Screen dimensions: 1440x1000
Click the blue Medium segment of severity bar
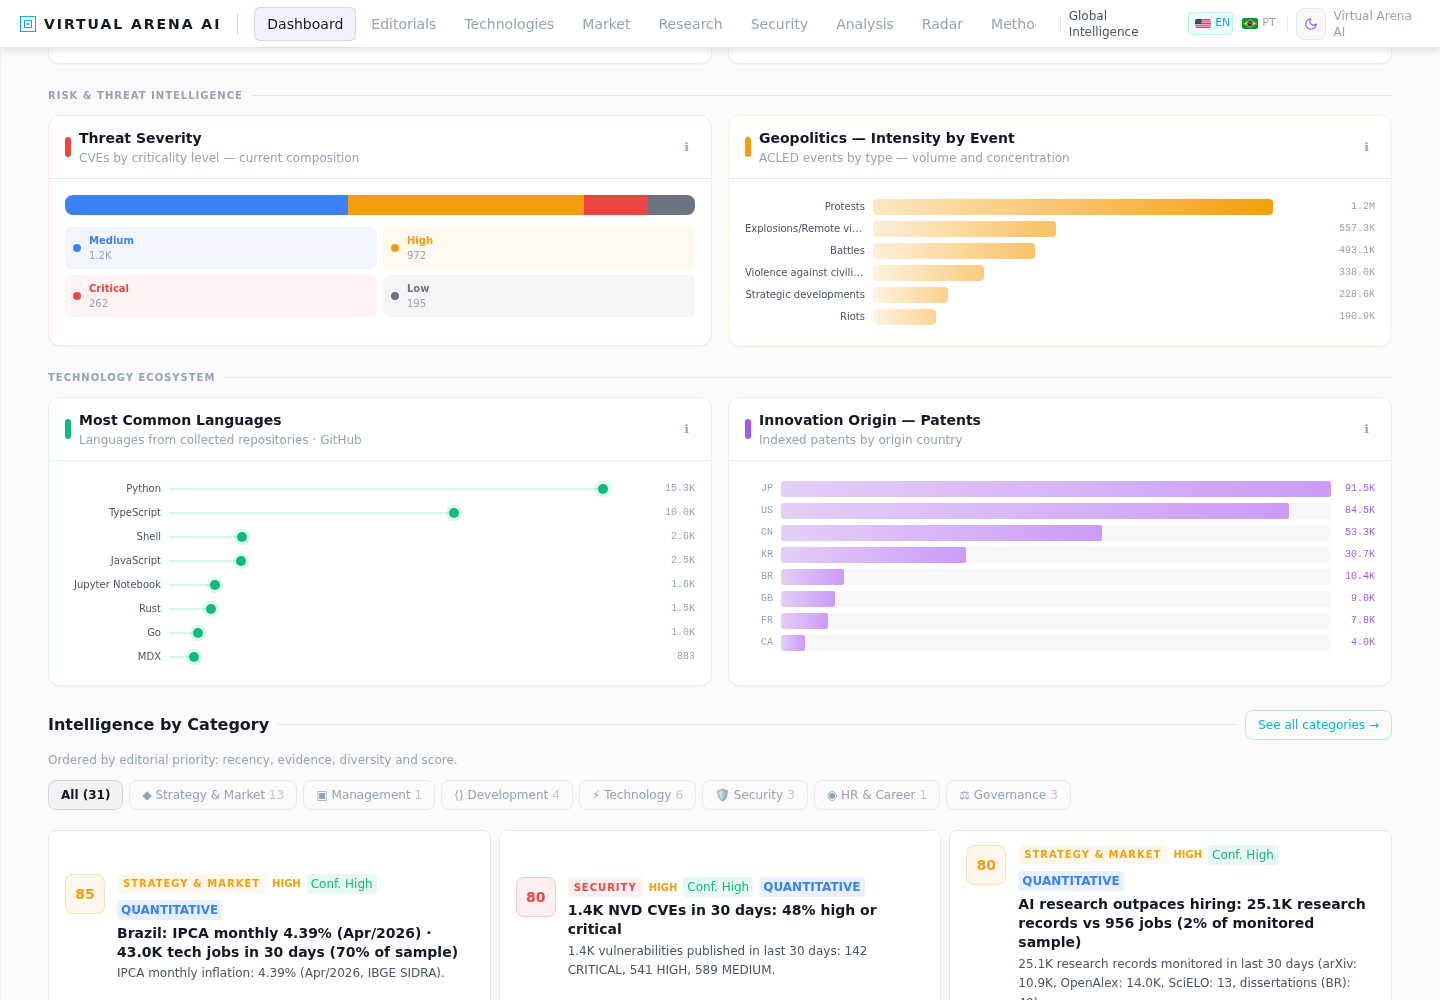(x=206, y=205)
